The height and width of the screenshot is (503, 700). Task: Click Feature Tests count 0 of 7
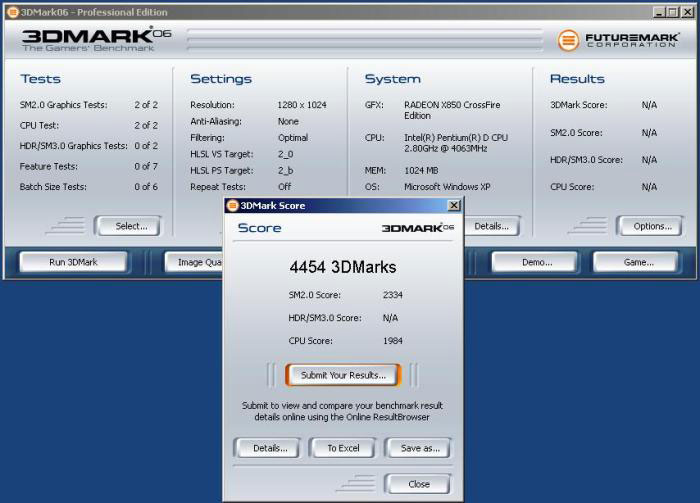(146, 166)
